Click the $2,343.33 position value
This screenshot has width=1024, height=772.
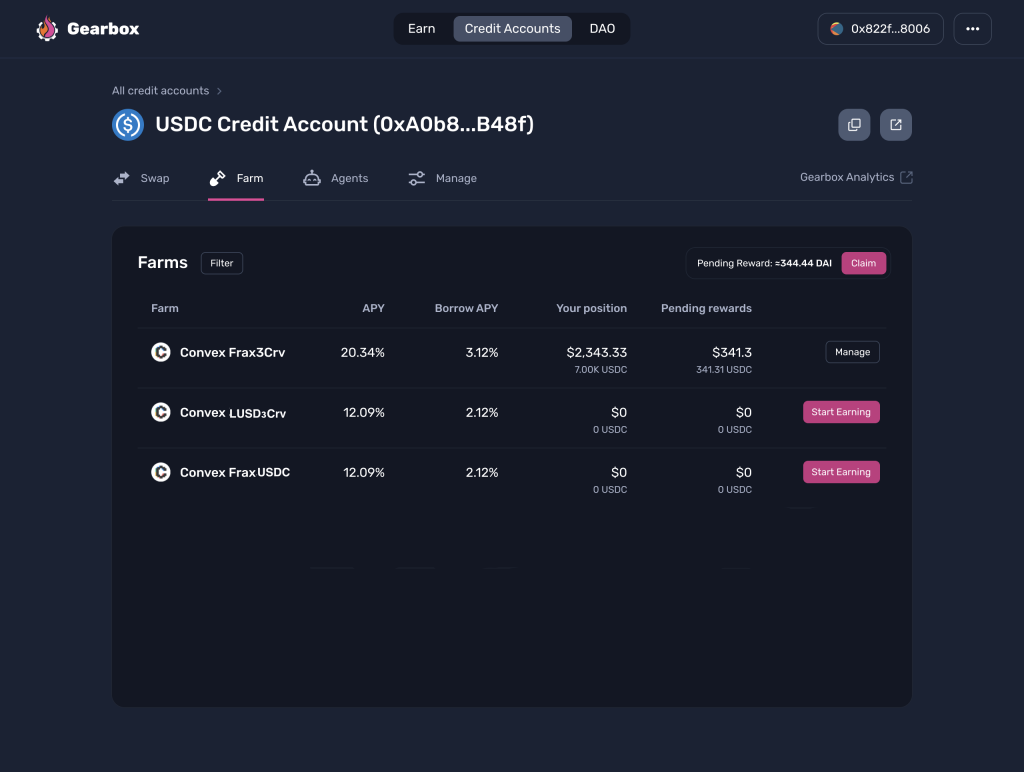597,353
